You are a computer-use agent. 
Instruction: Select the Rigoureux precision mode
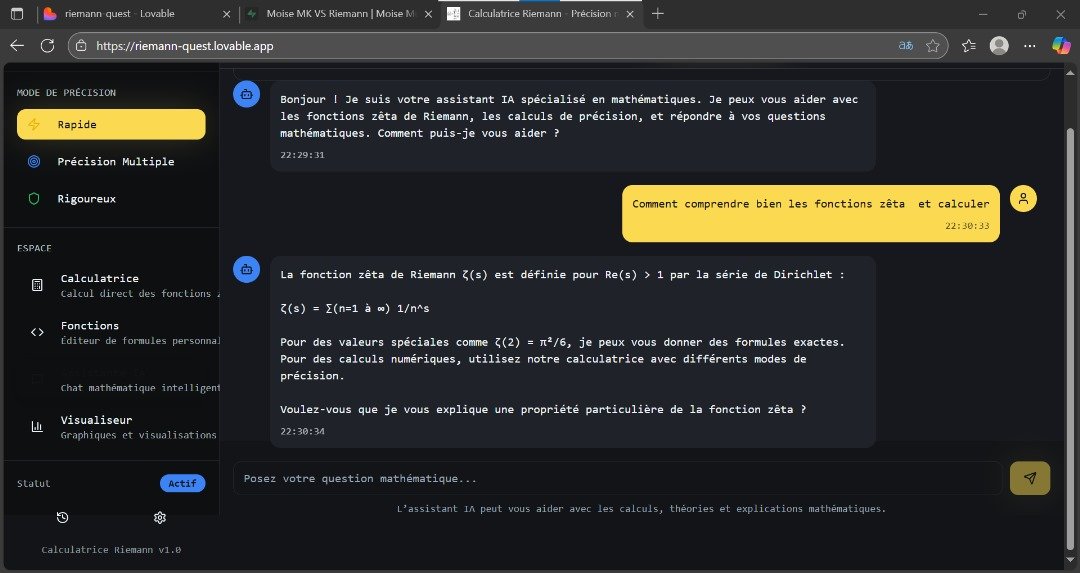(x=111, y=198)
